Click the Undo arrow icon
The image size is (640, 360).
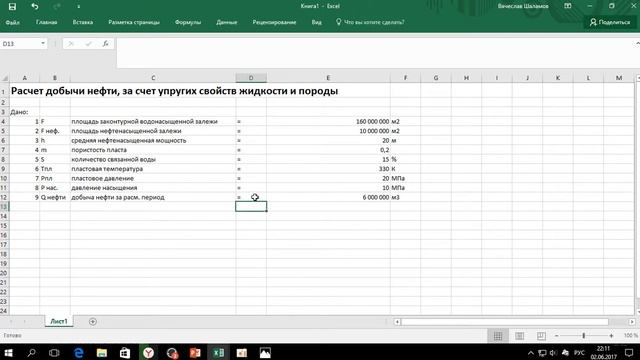click(x=35, y=6)
